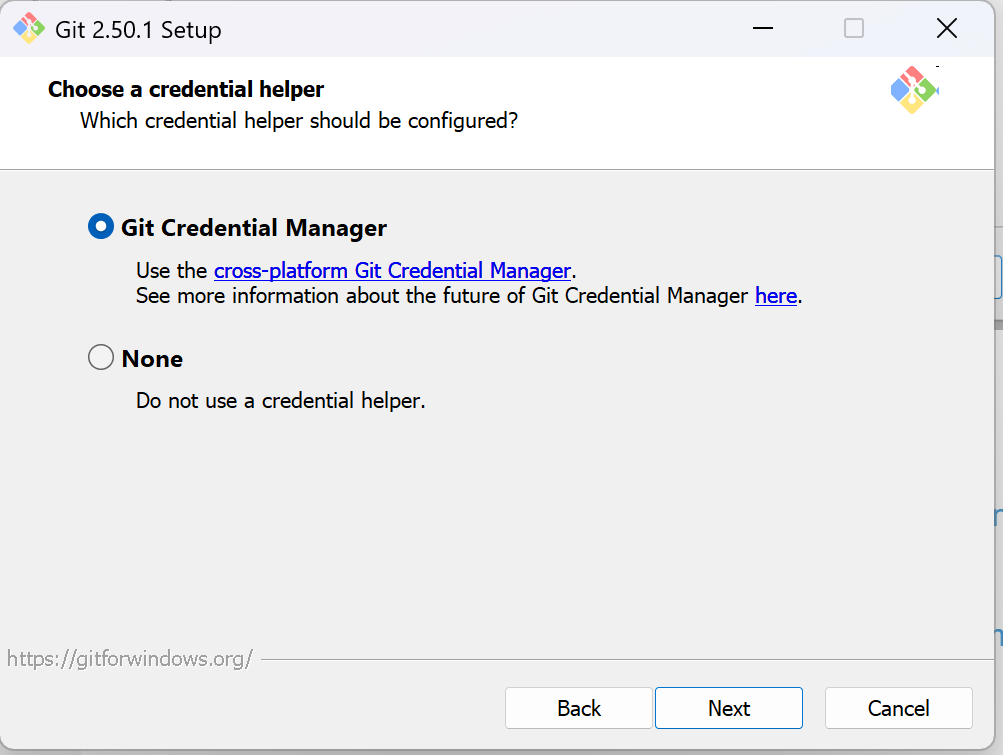Minimize the Git Setup window
This screenshot has height=755, width=1003.
click(762, 28)
